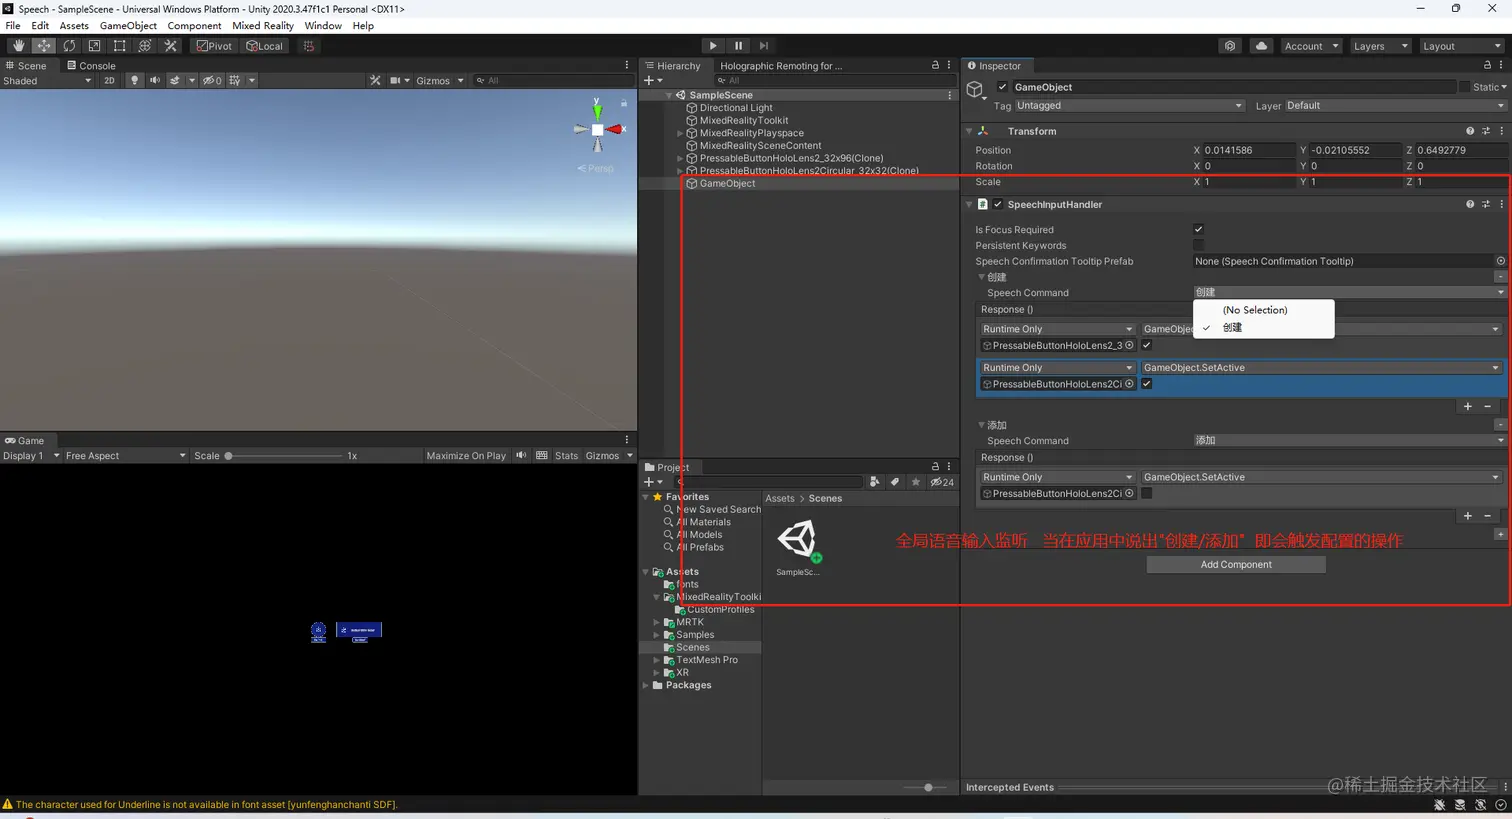Click Position X field
This screenshot has width=1512, height=819.
point(1248,150)
